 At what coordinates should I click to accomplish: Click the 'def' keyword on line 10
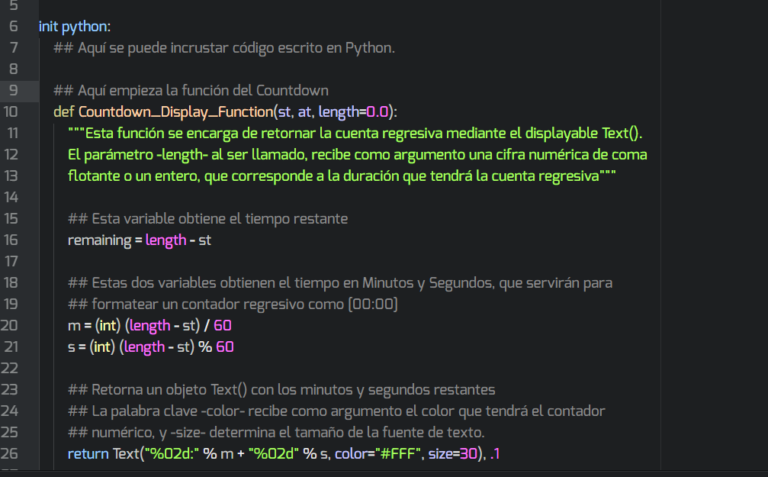pos(64,111)
